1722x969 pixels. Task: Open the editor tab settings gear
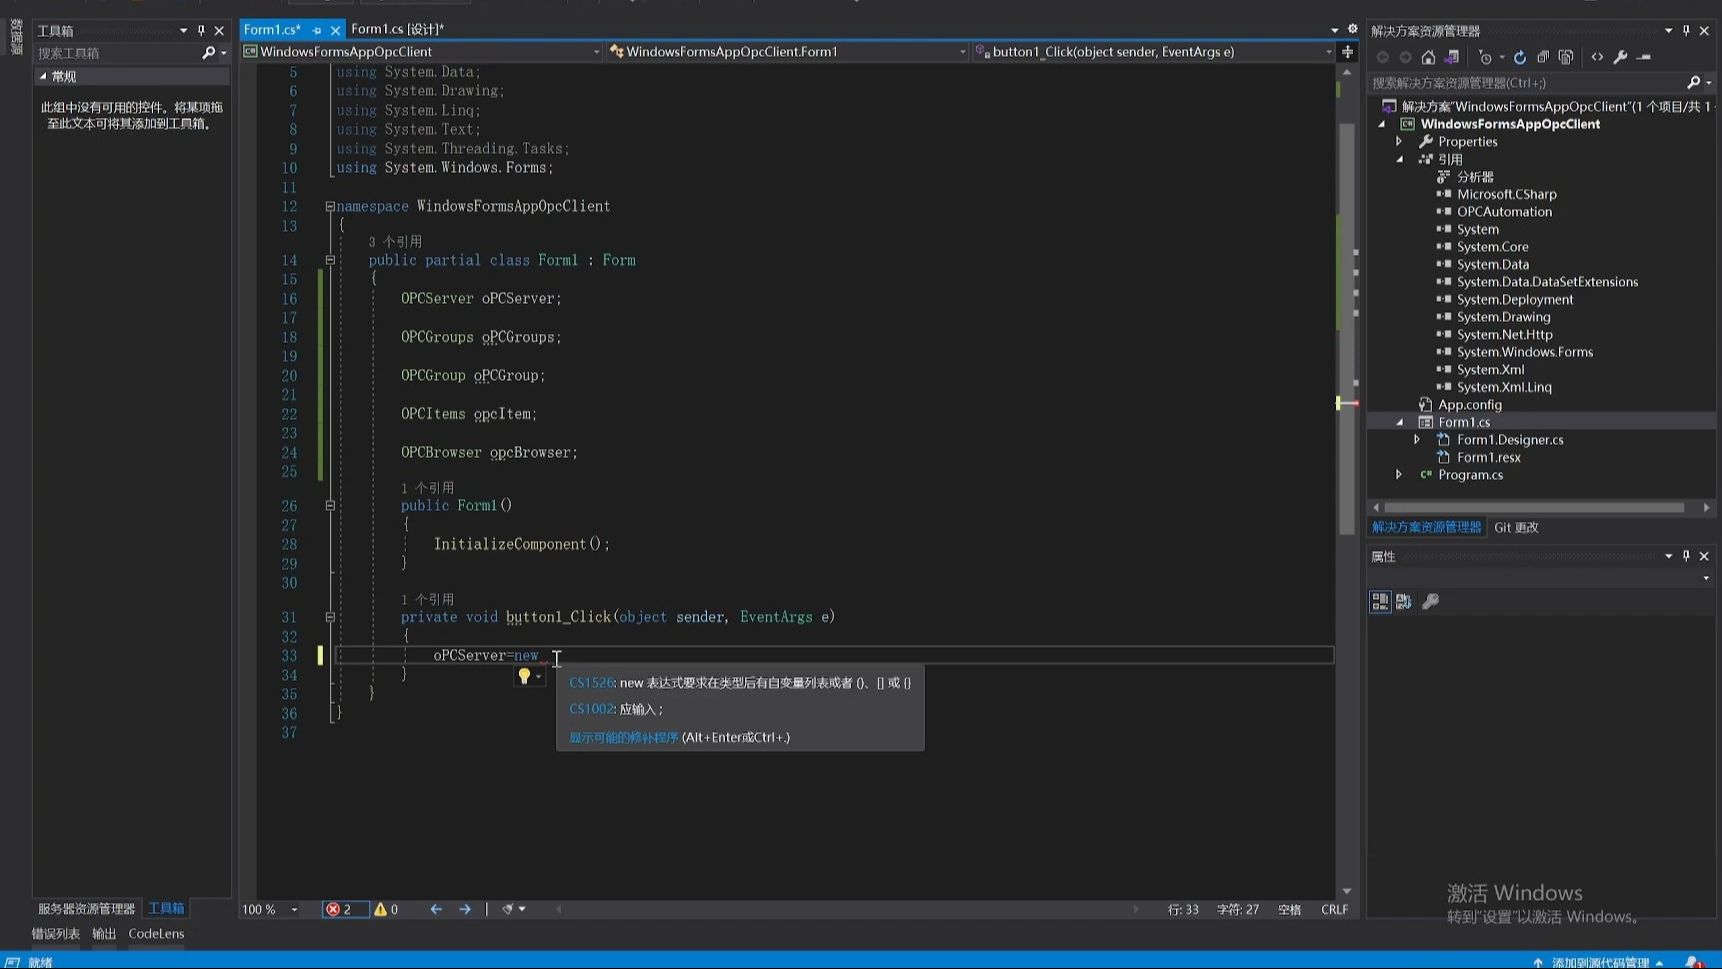[1353, 29]
